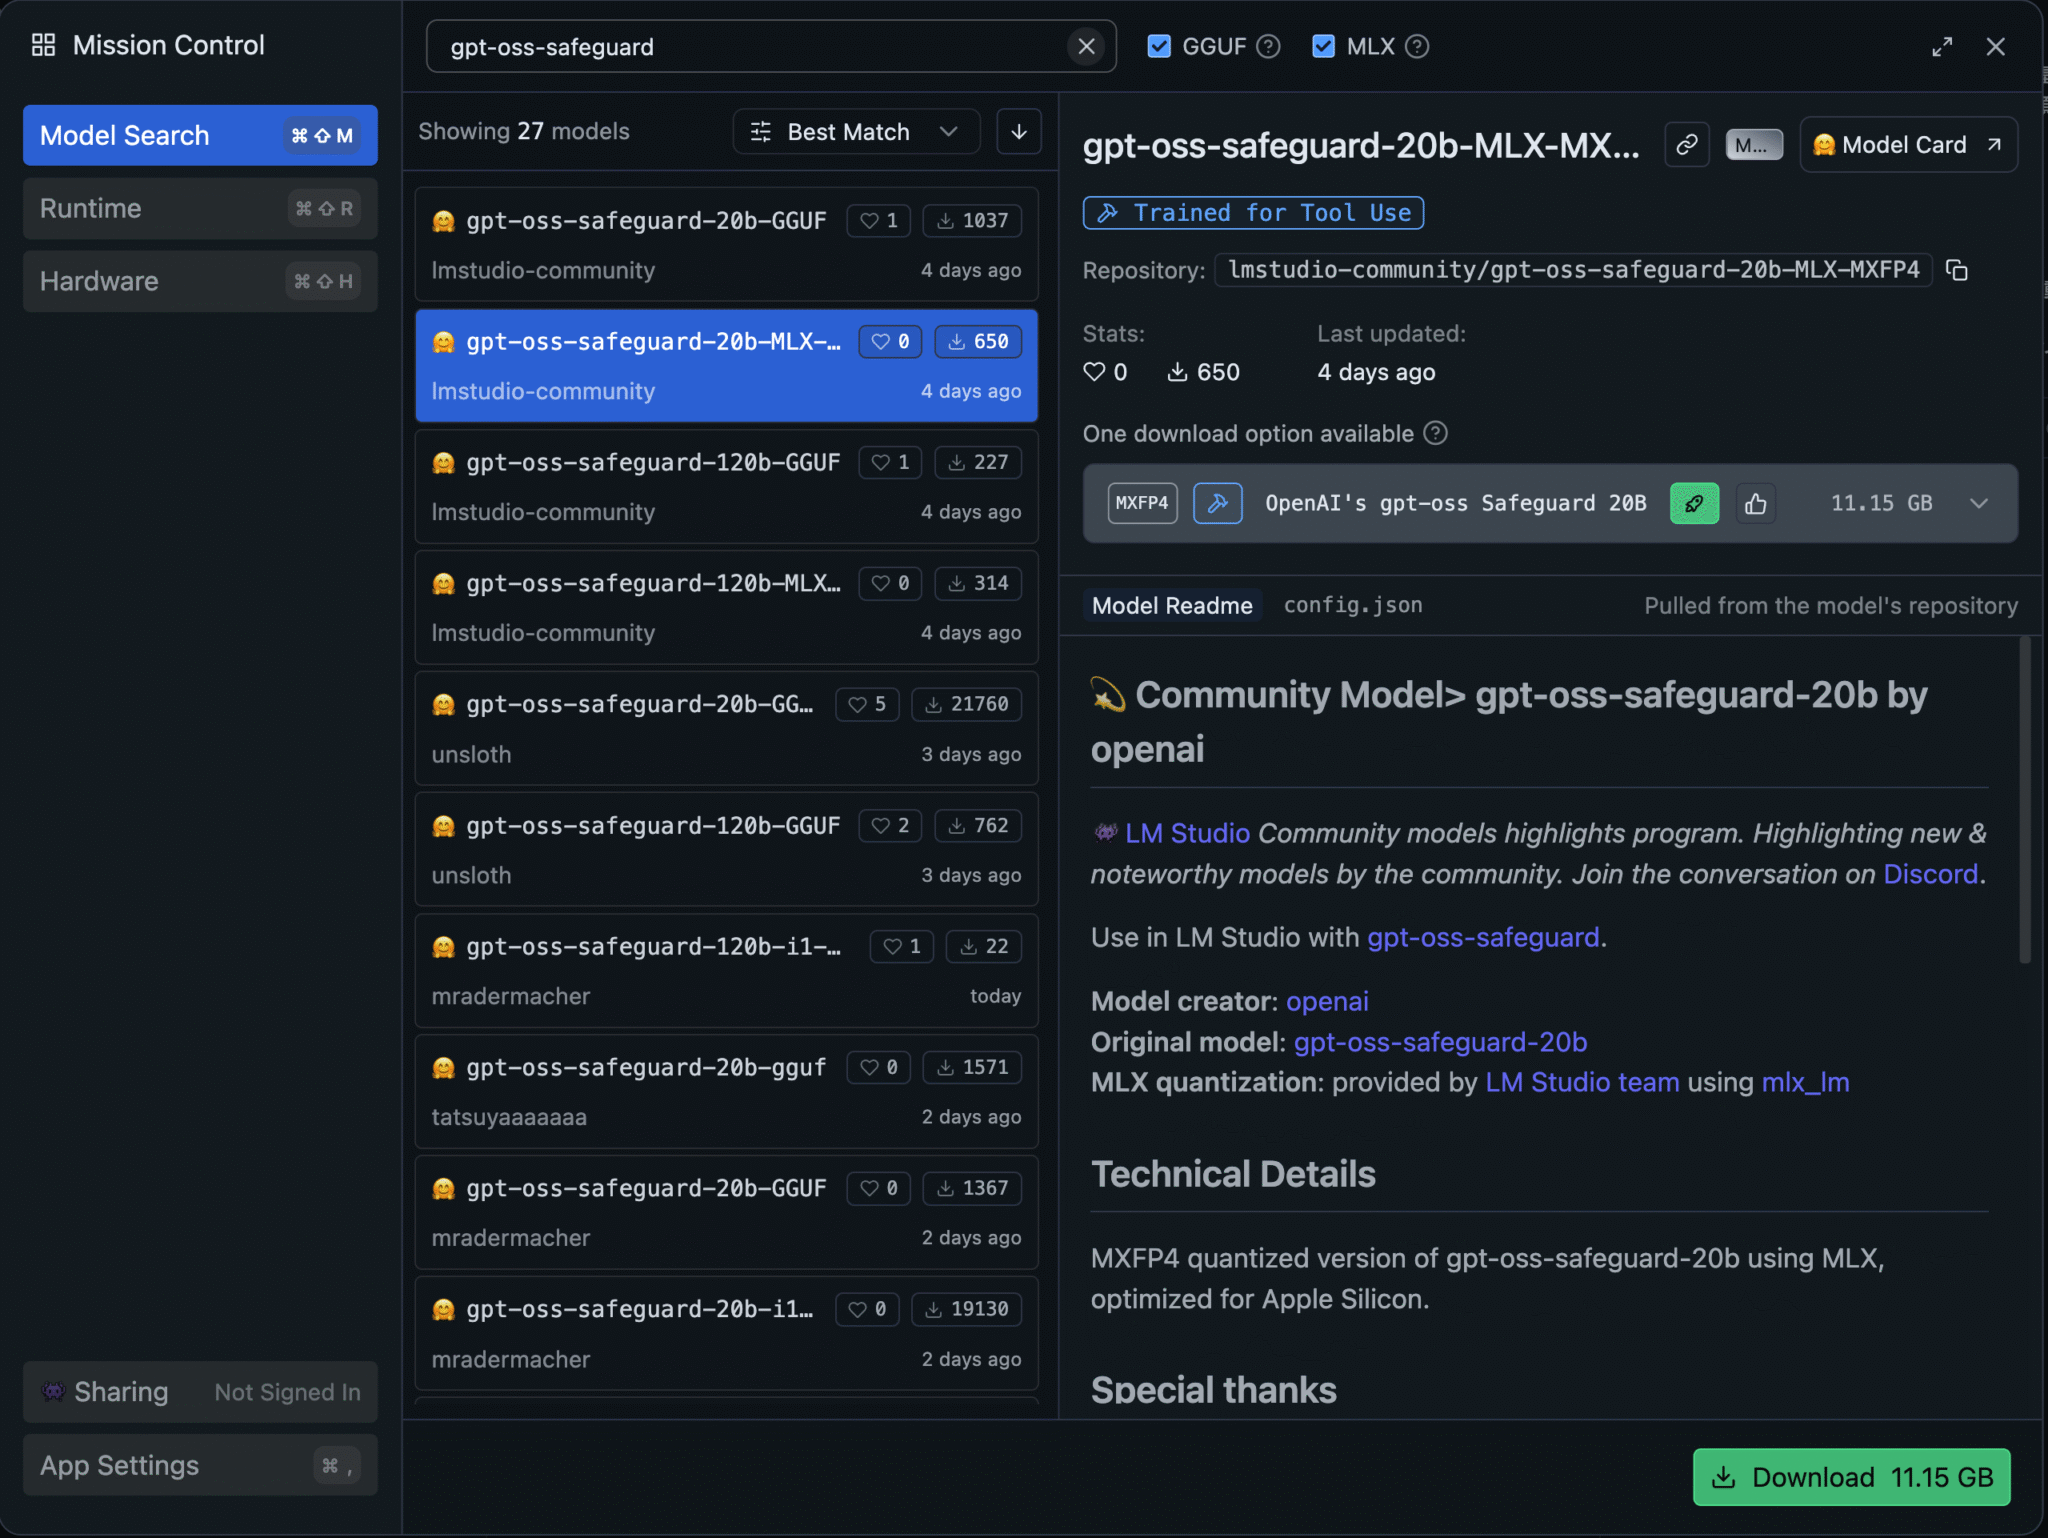The width and height of the screenshot is (2048, 1538).
Task: Click the green rocket icon on the MXFP4 row
Action: [x=1694, y=503]
